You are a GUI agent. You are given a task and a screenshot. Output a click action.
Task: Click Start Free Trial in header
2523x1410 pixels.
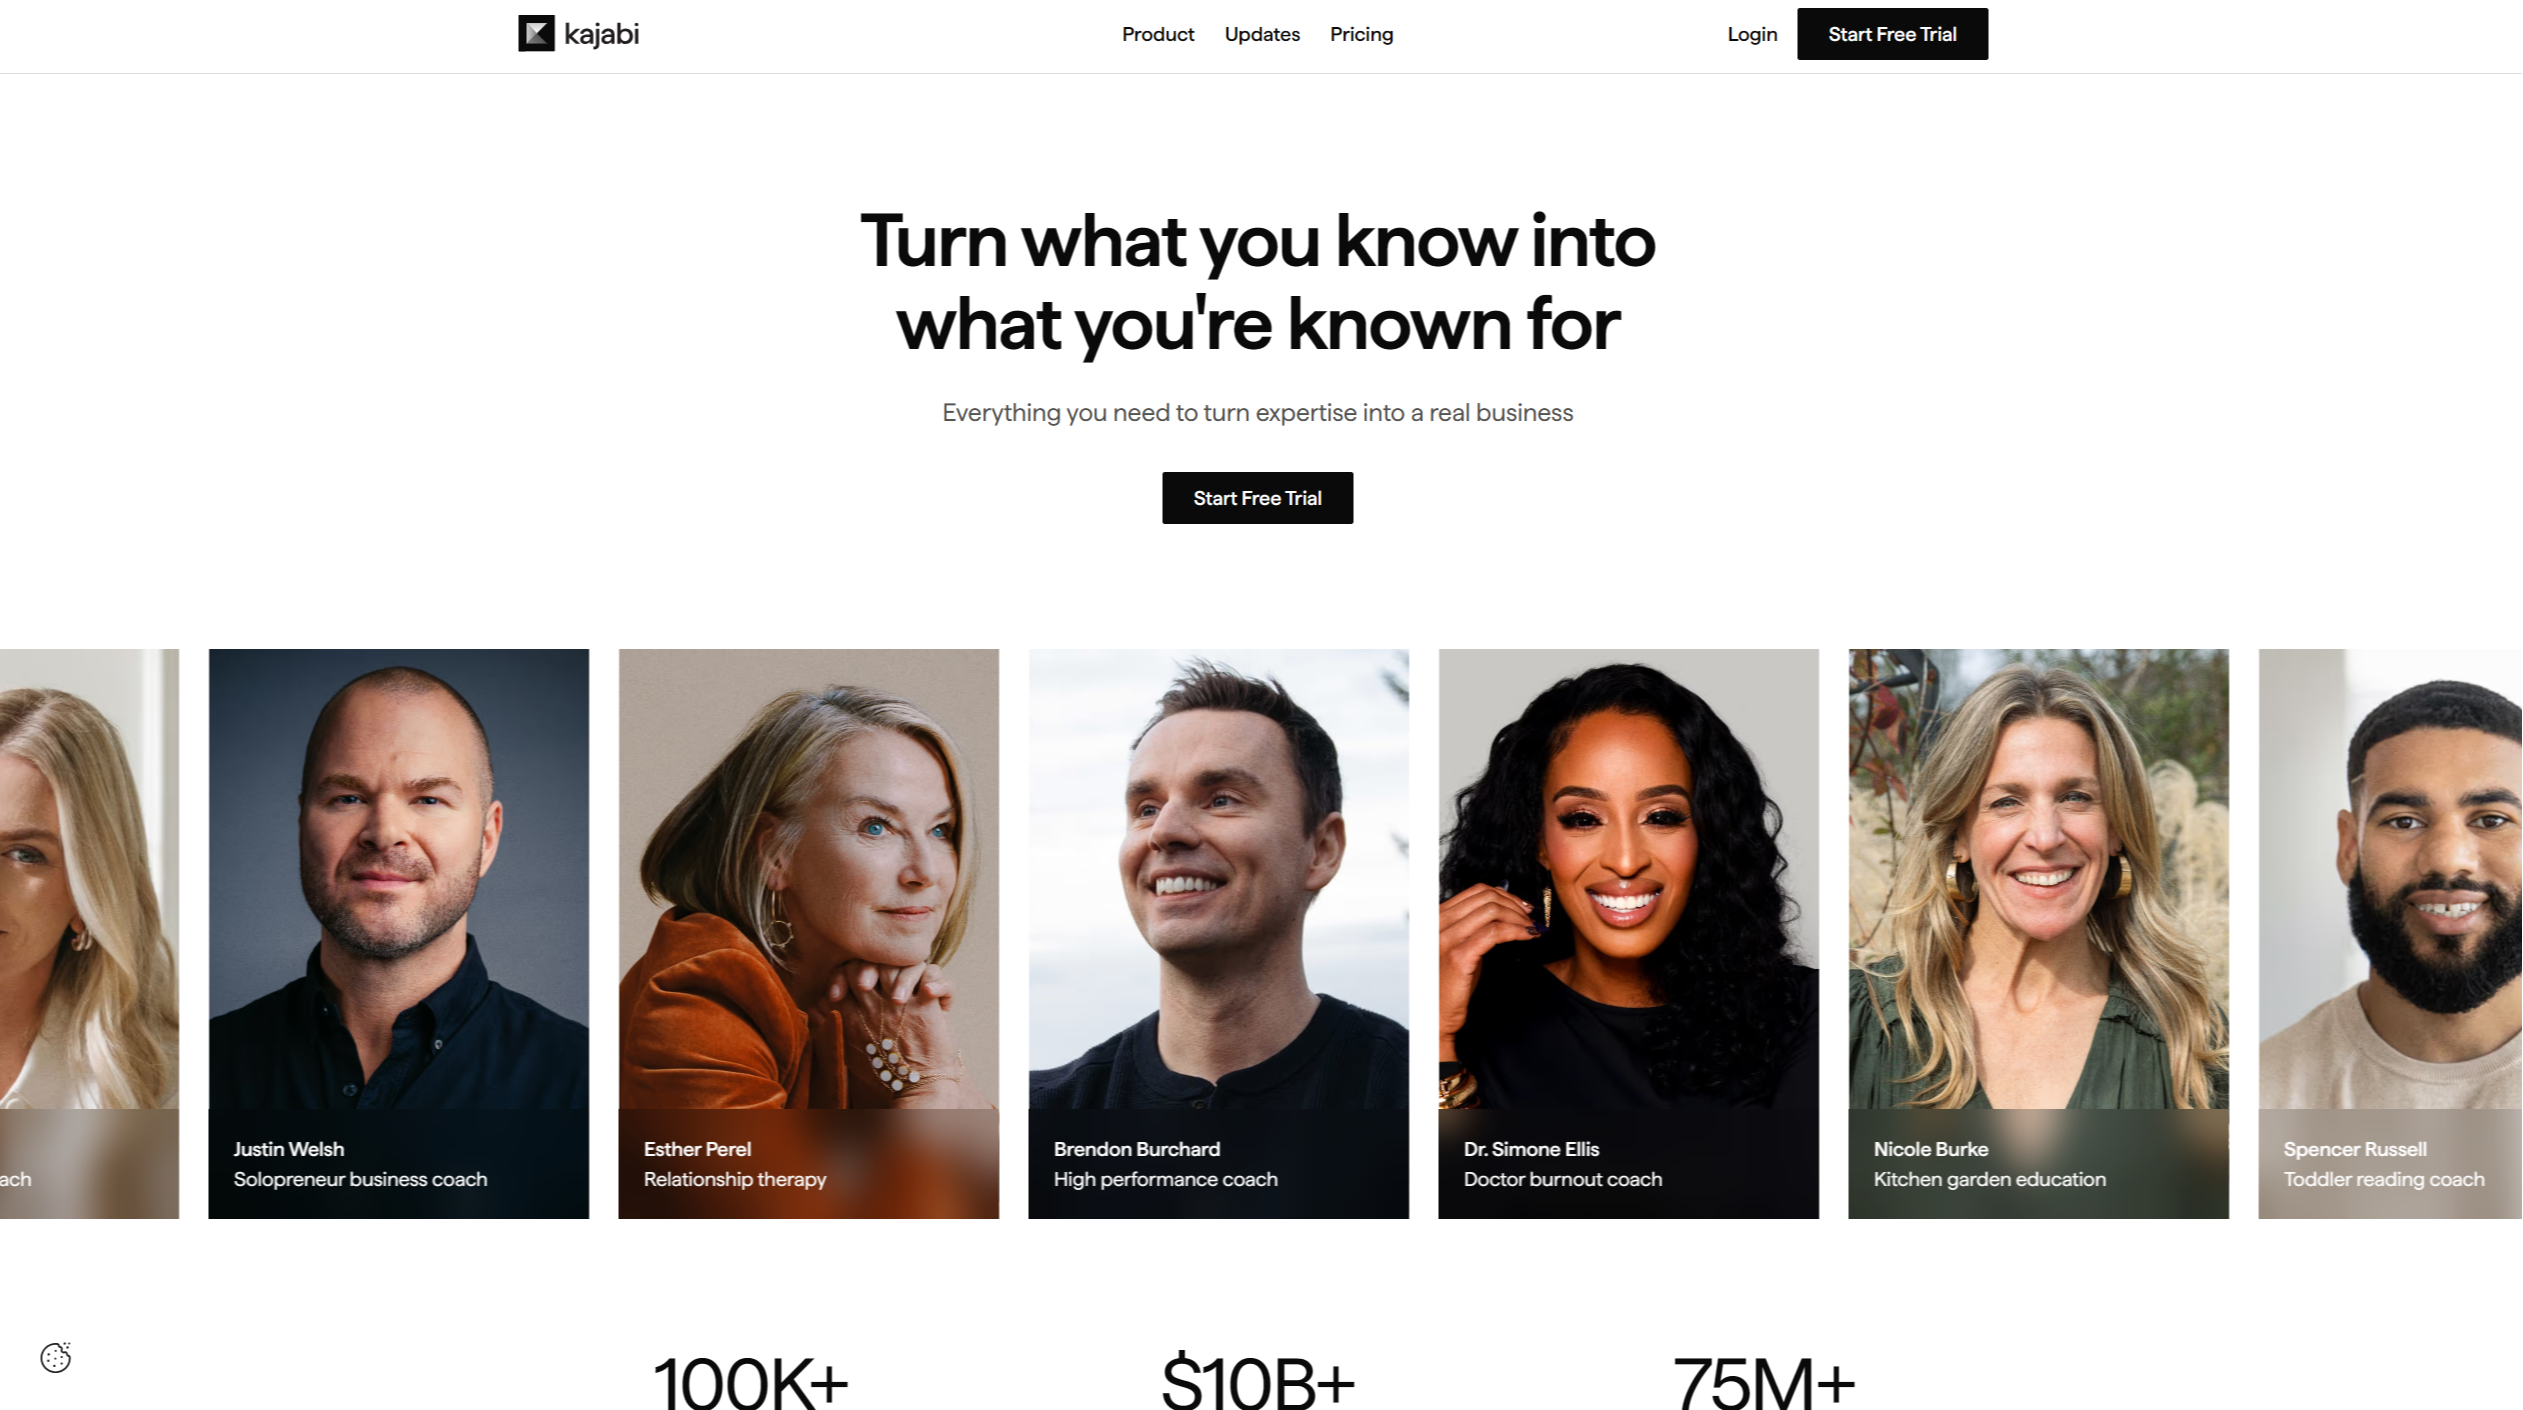[1892, 34]
